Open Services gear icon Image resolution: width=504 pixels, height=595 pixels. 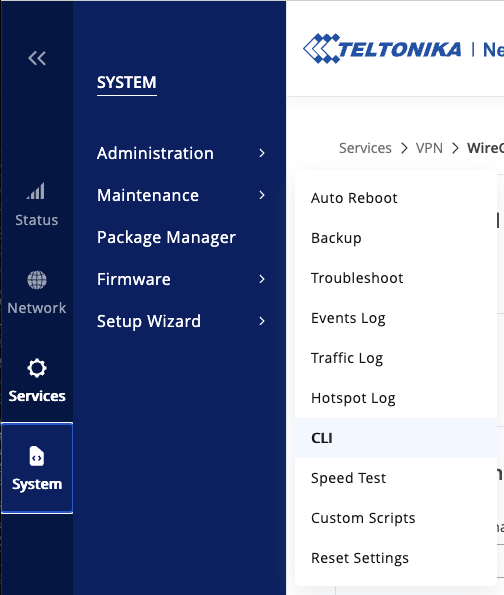click(37, 368)
